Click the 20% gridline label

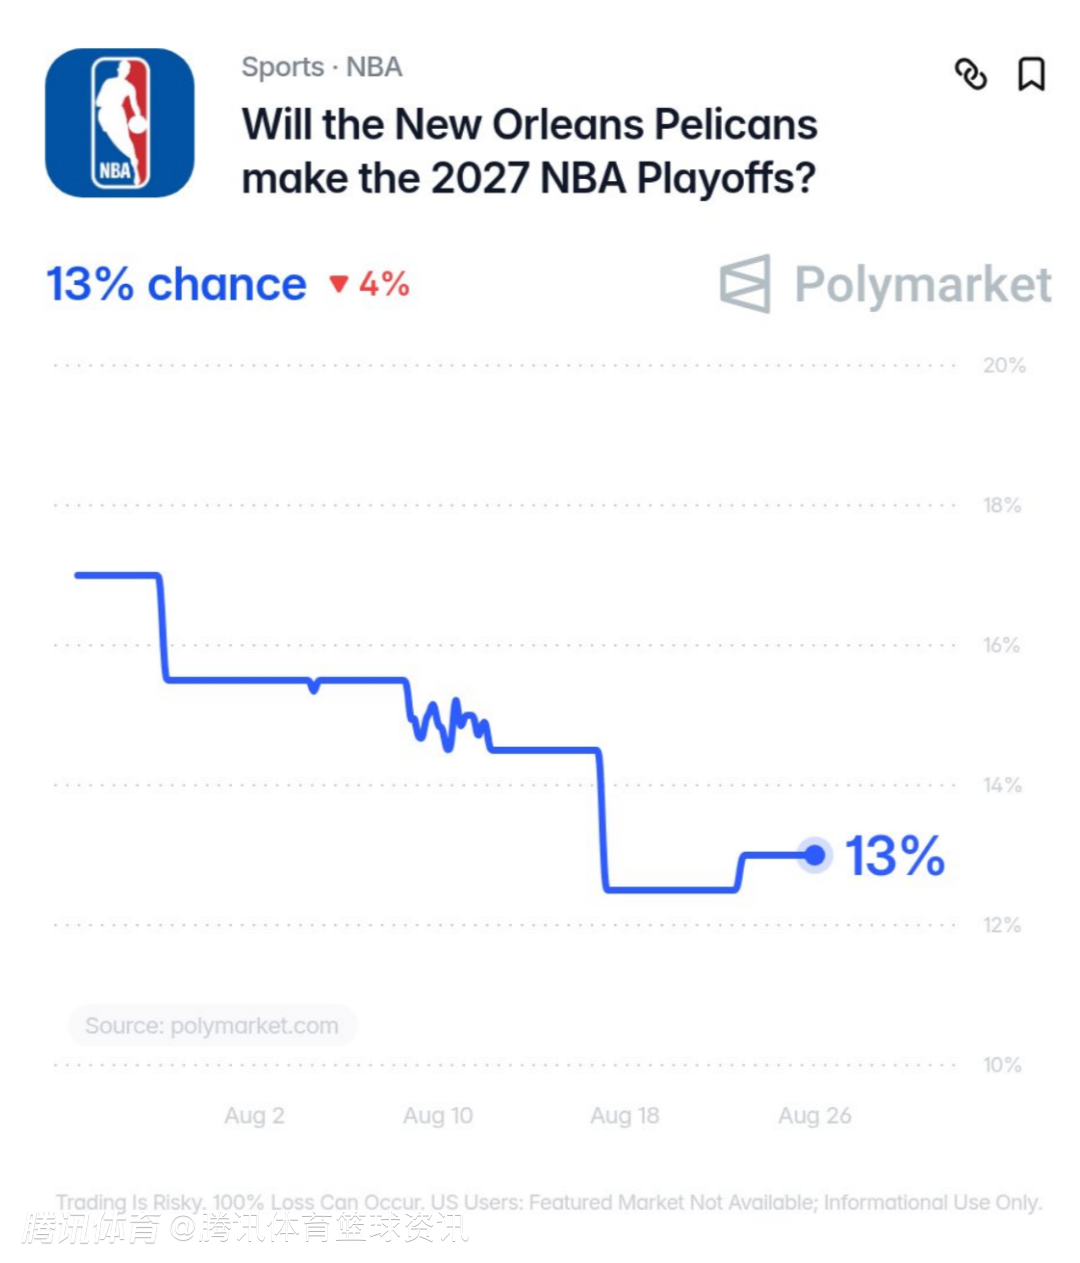pos(1004,366)
